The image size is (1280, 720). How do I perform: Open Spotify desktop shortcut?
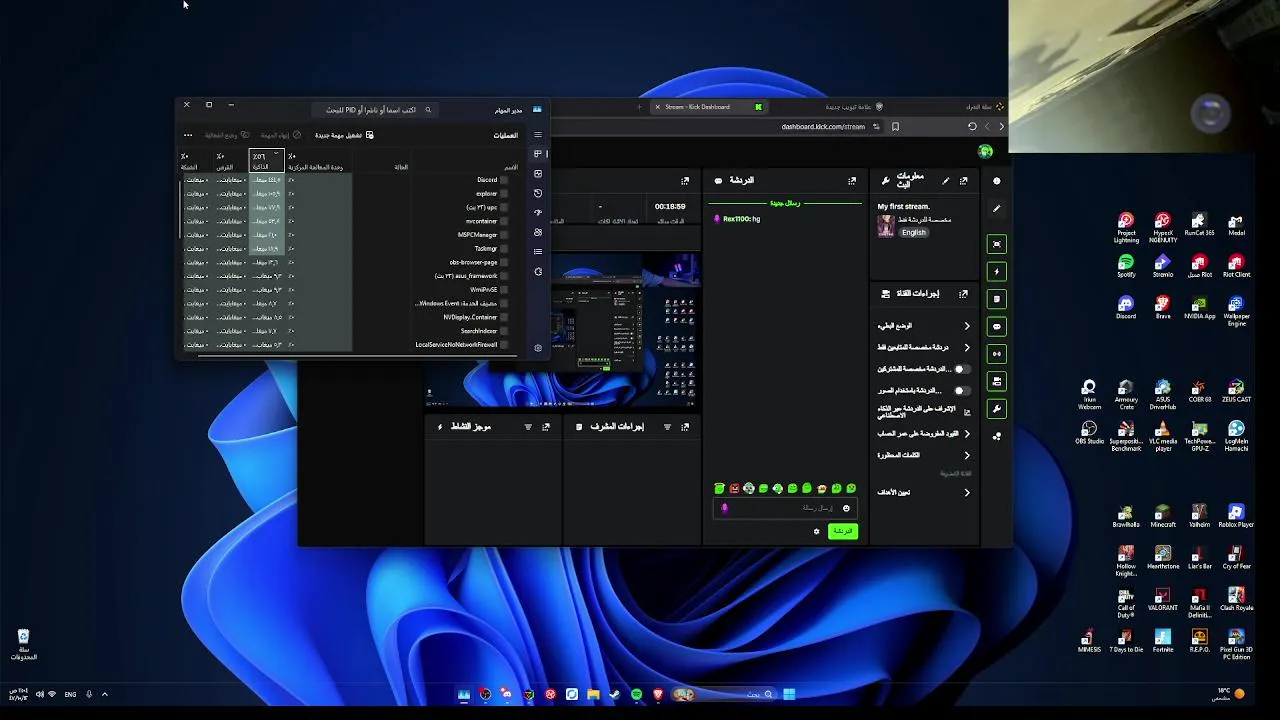pos(1126,266)
